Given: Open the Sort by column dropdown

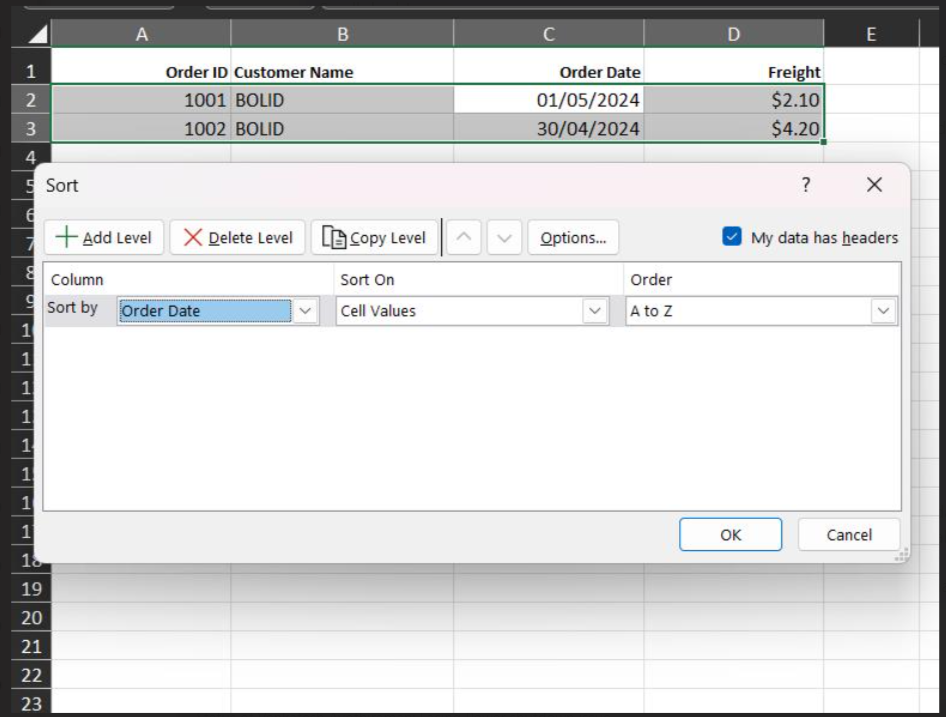Looking at the screenshot, I should (306, 311).
